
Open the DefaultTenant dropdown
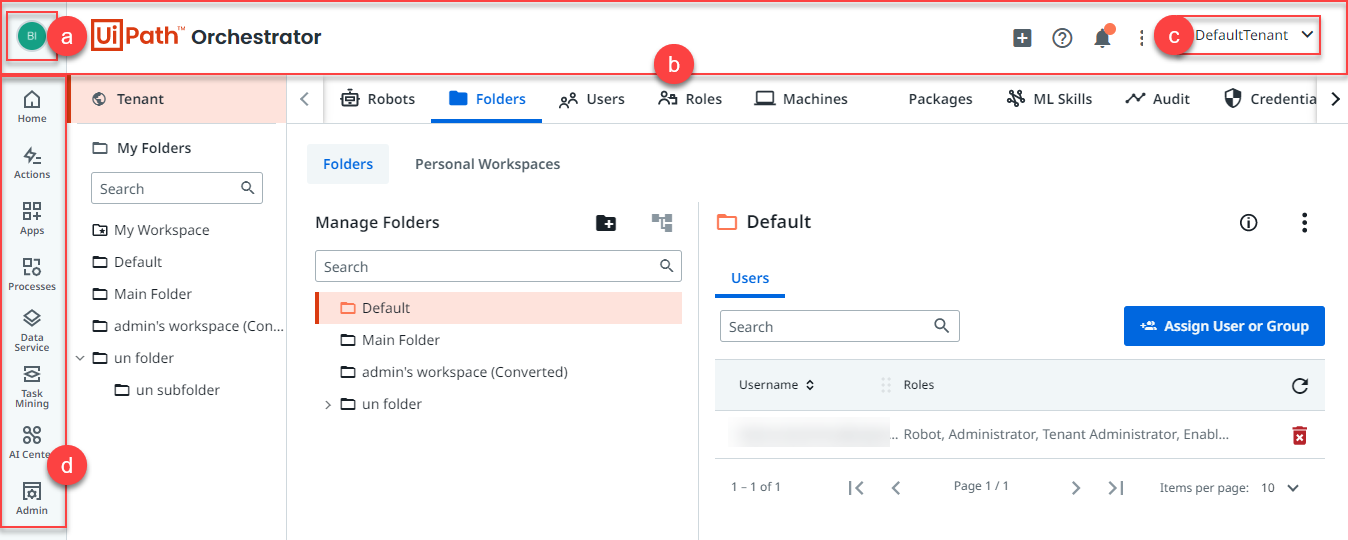pos(1254,35)
